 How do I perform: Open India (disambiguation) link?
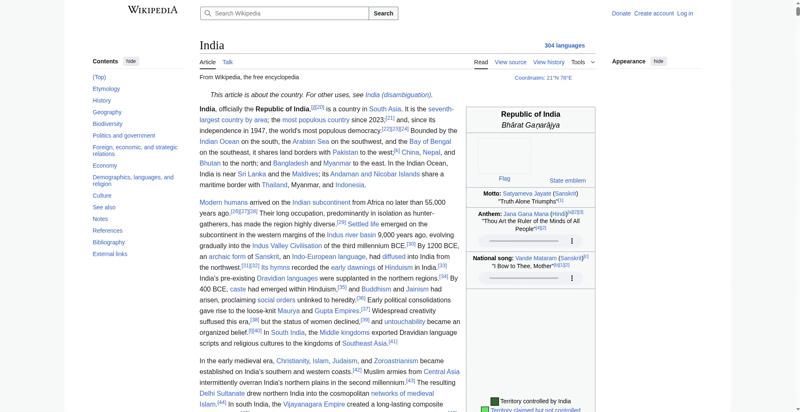point(398,95)
